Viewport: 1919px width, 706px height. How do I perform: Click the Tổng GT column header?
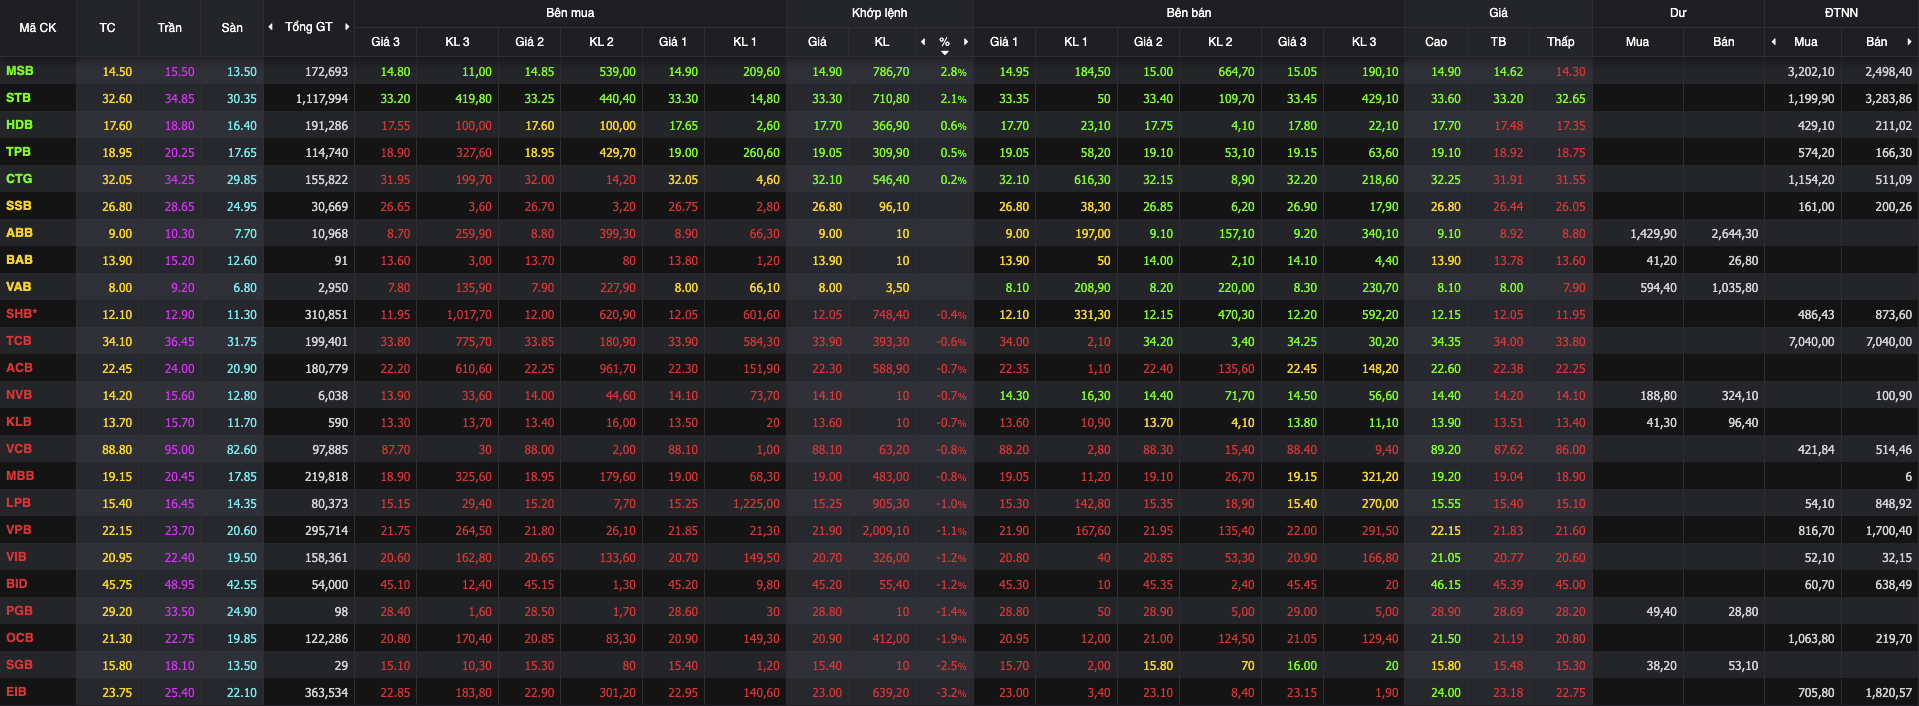[309, 27]
